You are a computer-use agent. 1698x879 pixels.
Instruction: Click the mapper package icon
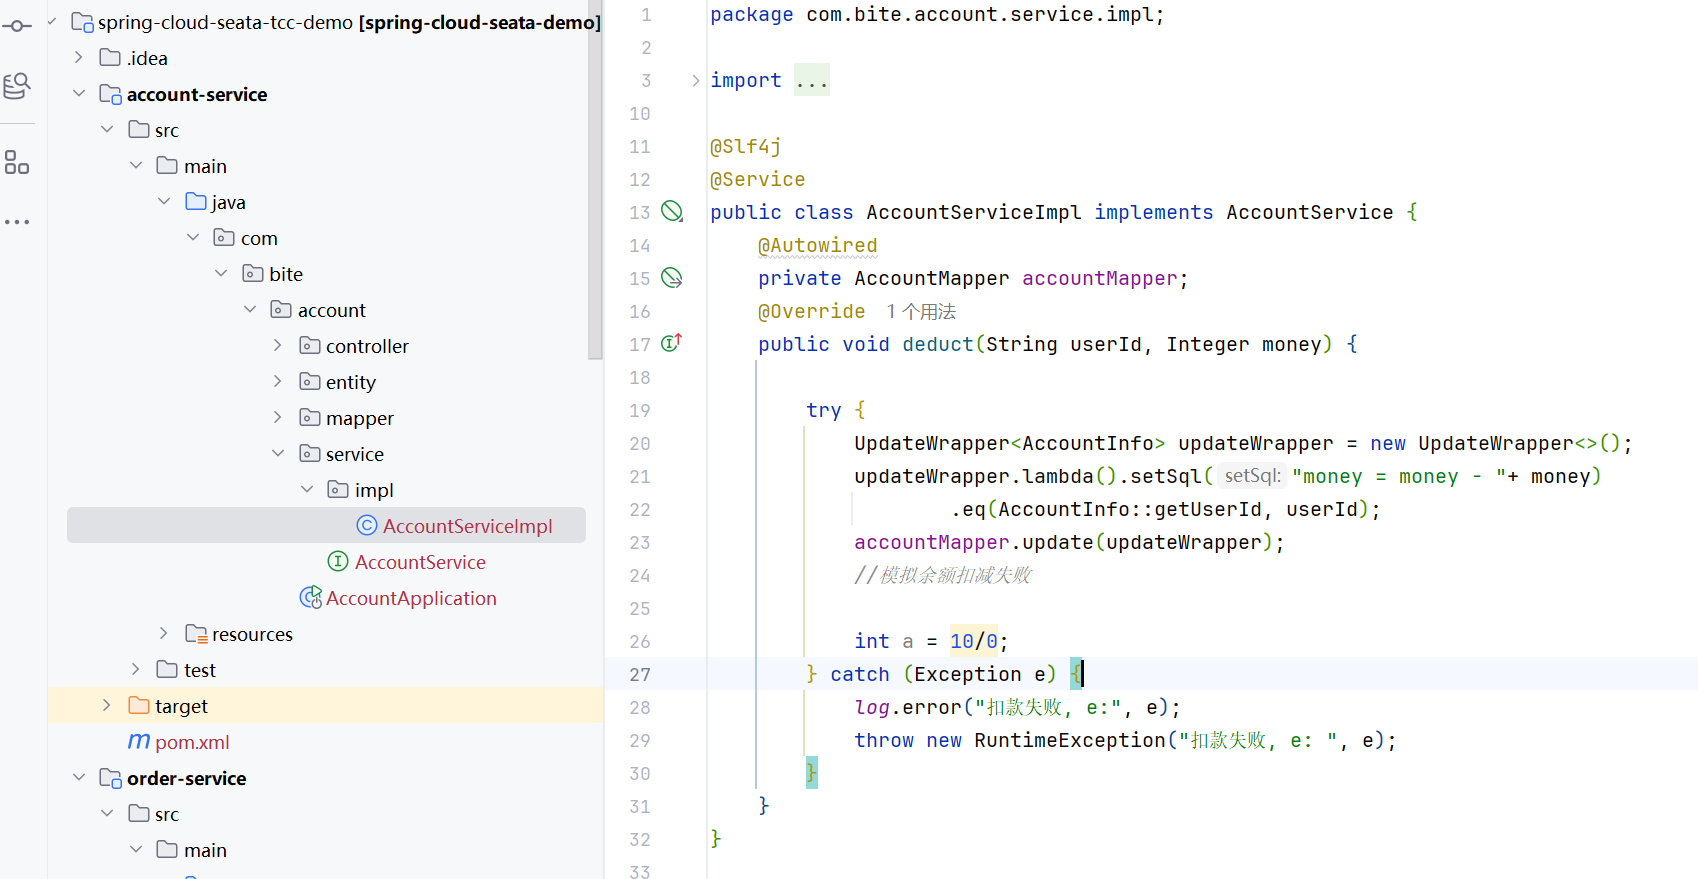310,417
